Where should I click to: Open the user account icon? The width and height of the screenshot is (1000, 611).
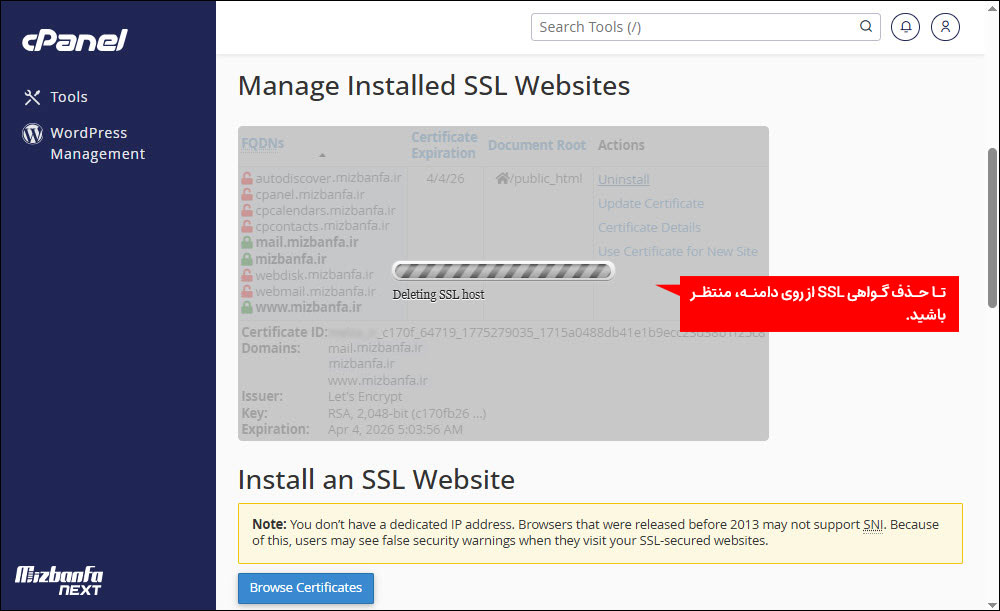(945, 27)
